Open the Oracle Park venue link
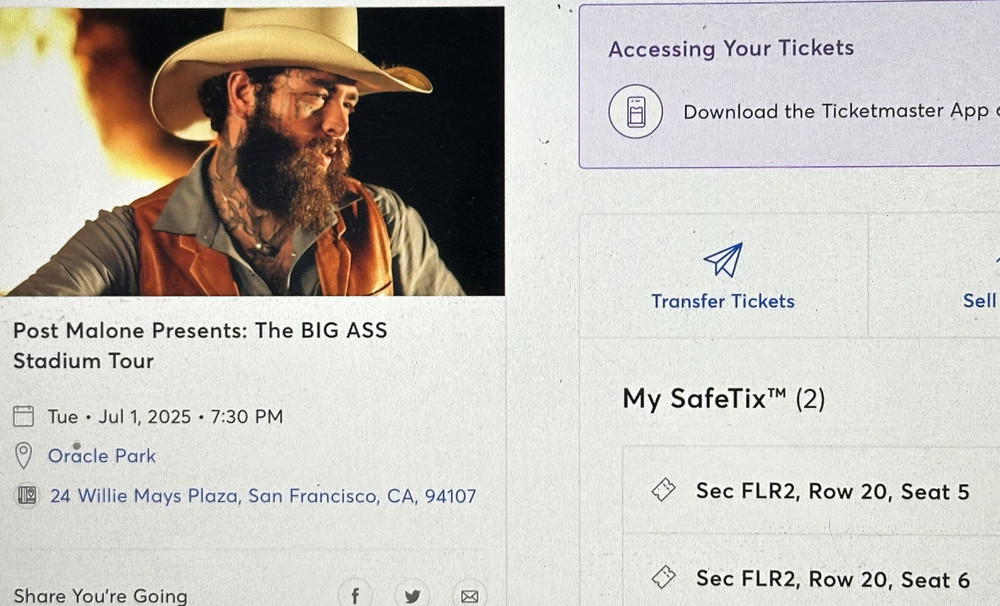Viewport: 1000px width, 606px height. pos(102,456)
